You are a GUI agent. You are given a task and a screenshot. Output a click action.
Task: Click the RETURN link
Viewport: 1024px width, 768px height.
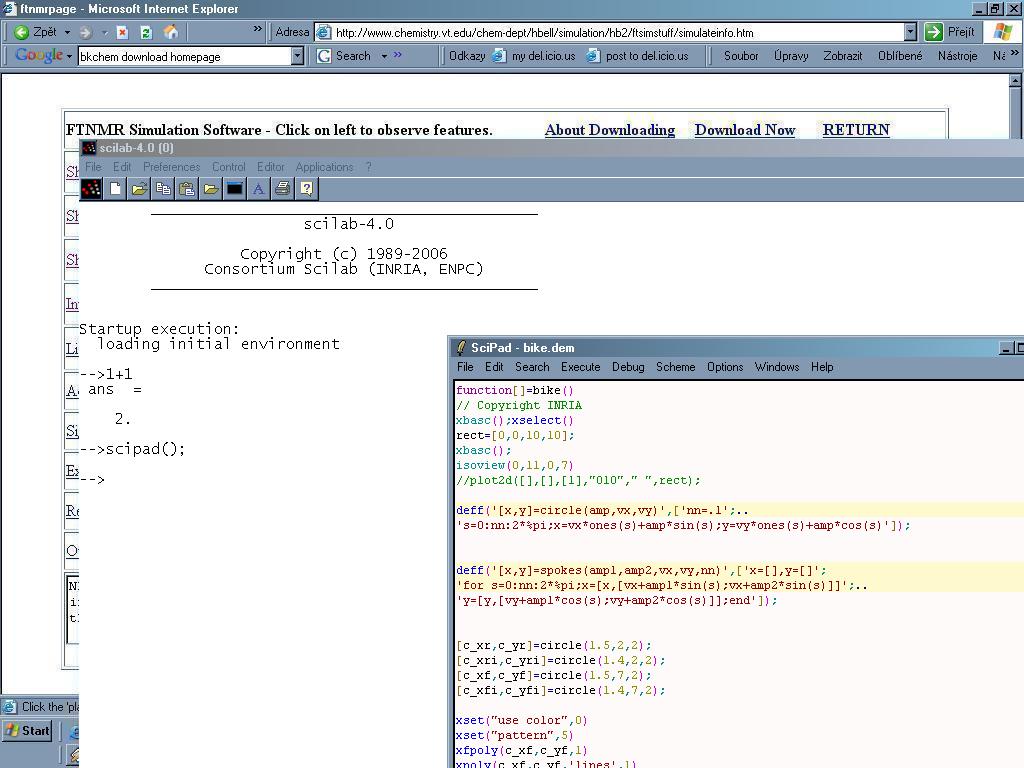coord(856,130)
